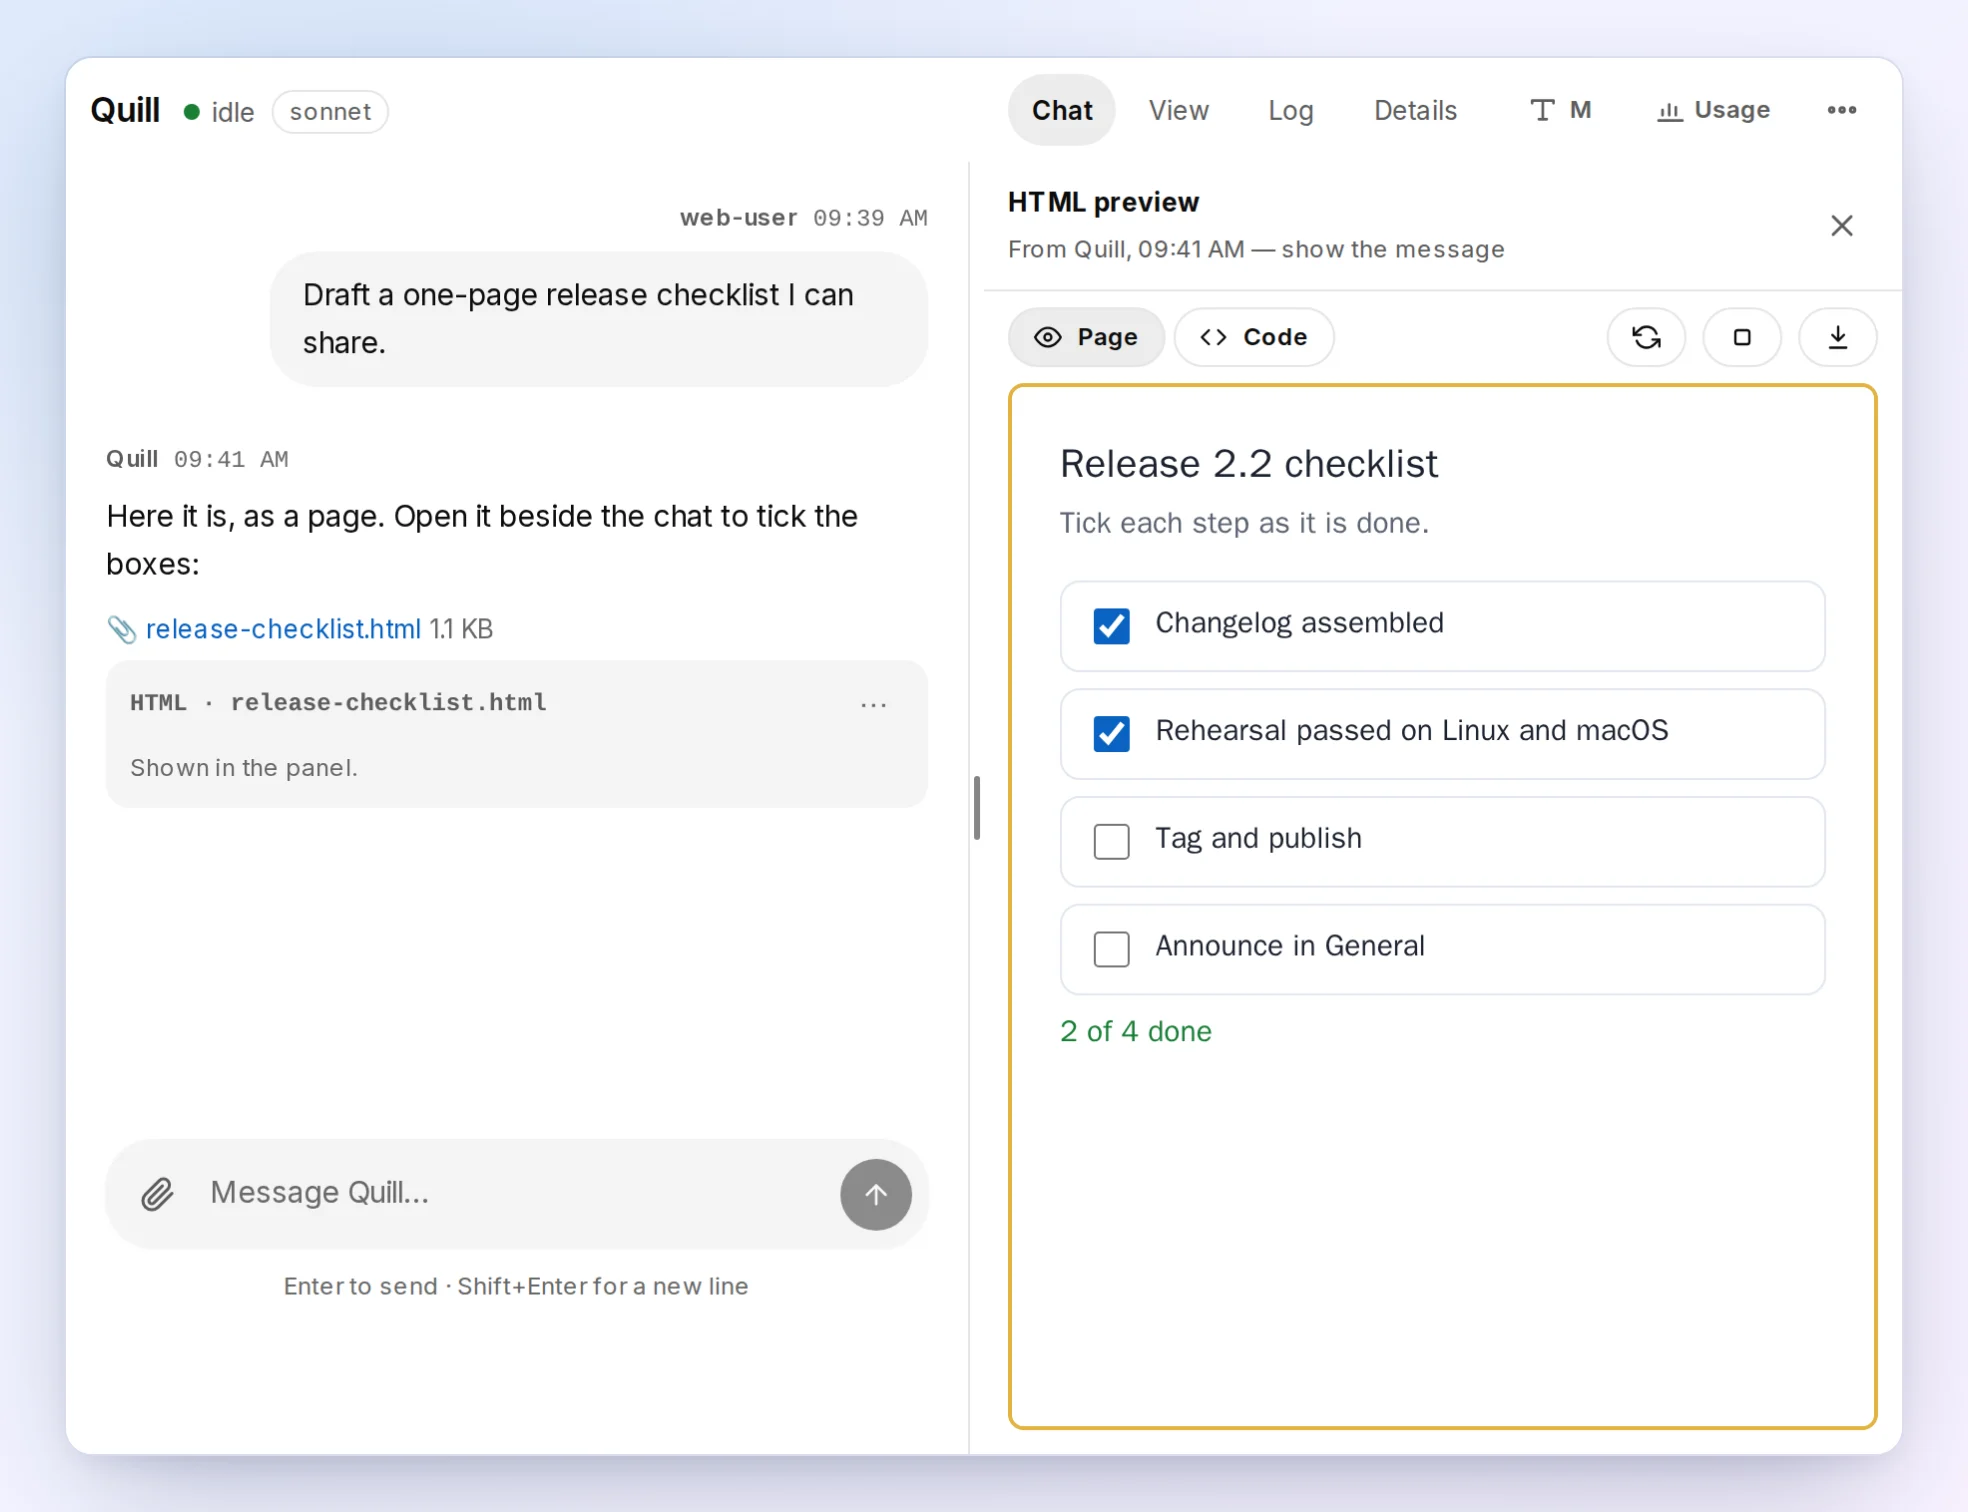This screenshot has width=1968, height=1512.
Task: Open the three-dot overflow menu in header
Action: [x=1842, y=110]
